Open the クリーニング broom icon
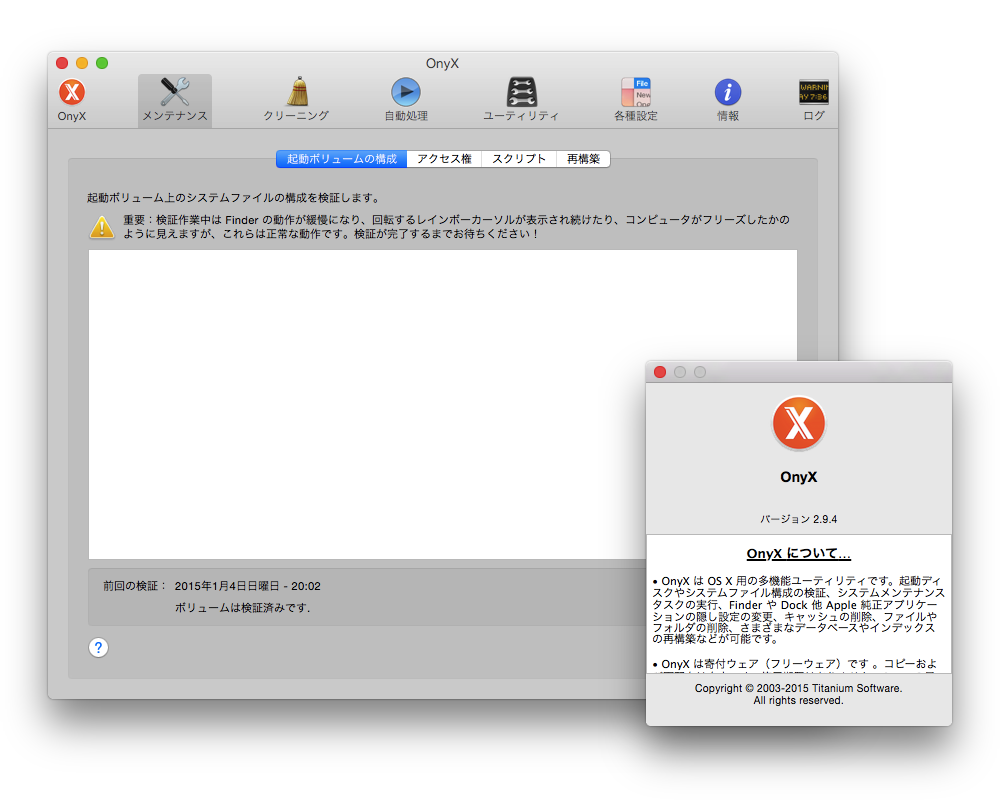This screenshot has height=800, width=1000. point(297,92)
